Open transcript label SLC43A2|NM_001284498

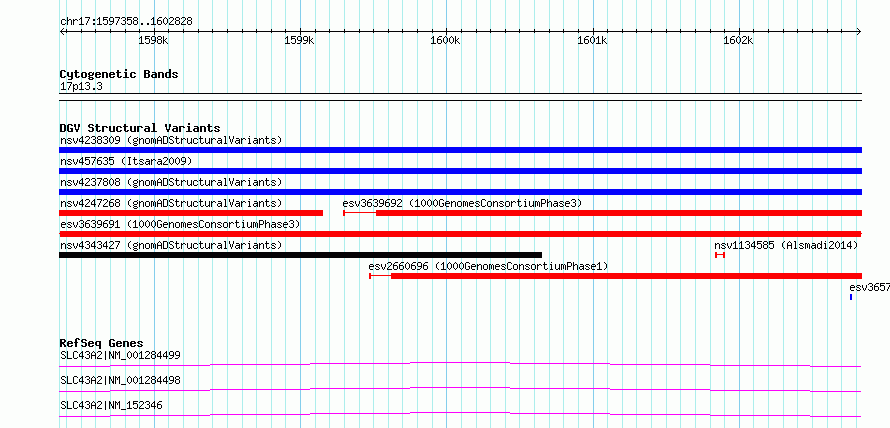tap(120, 380)
